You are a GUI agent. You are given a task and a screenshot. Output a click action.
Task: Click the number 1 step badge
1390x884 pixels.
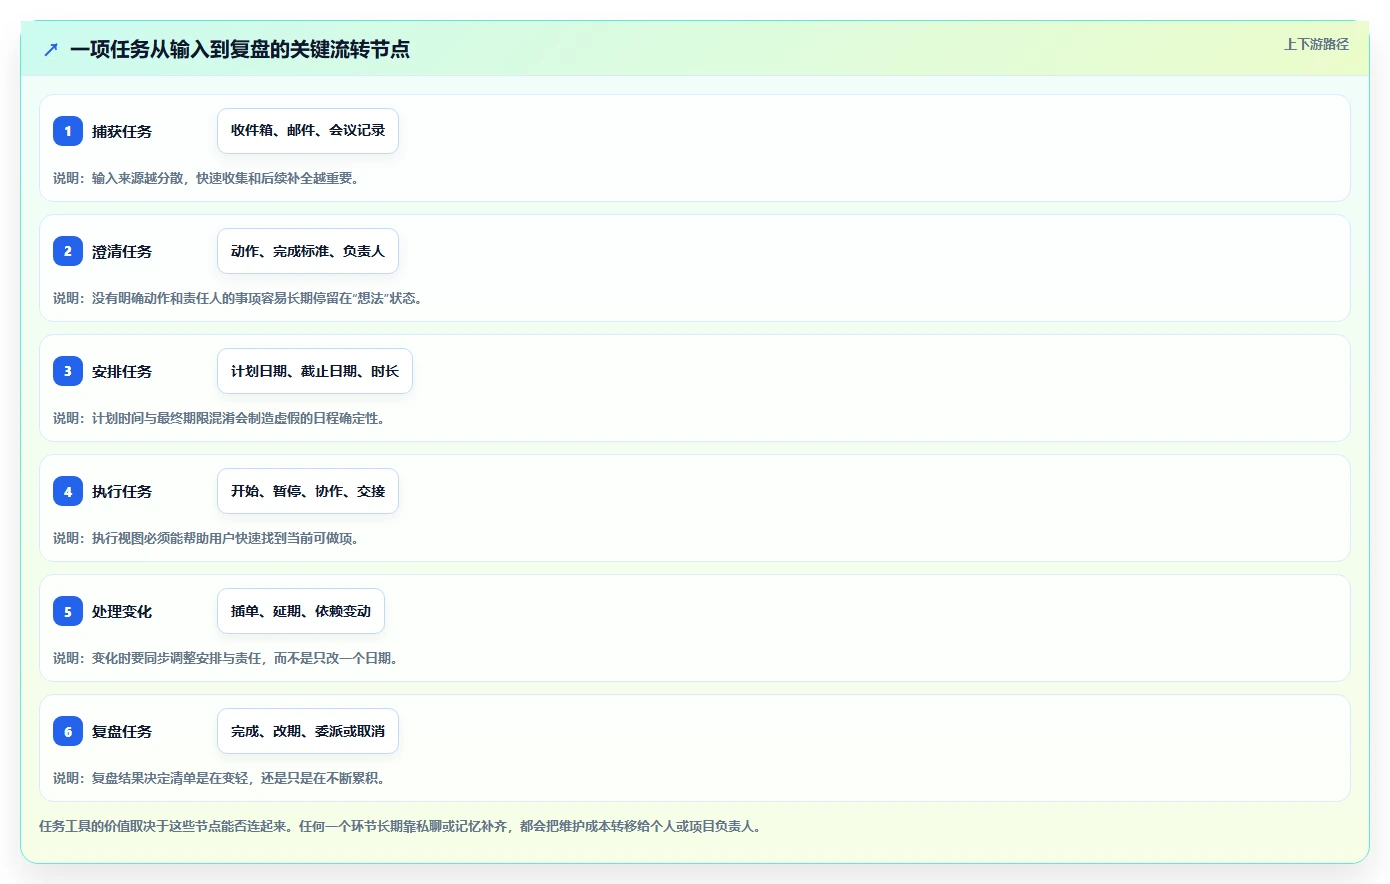pyautogui.click(x=68, y=131)
